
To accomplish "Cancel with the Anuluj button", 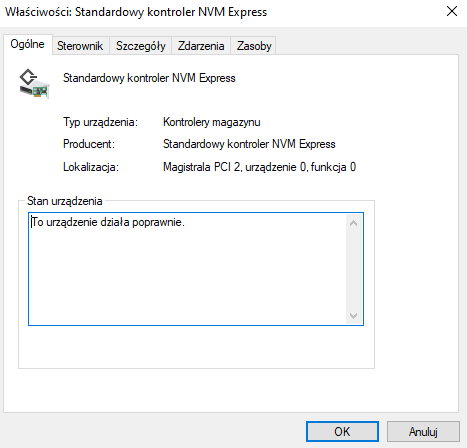I will 423,432.
